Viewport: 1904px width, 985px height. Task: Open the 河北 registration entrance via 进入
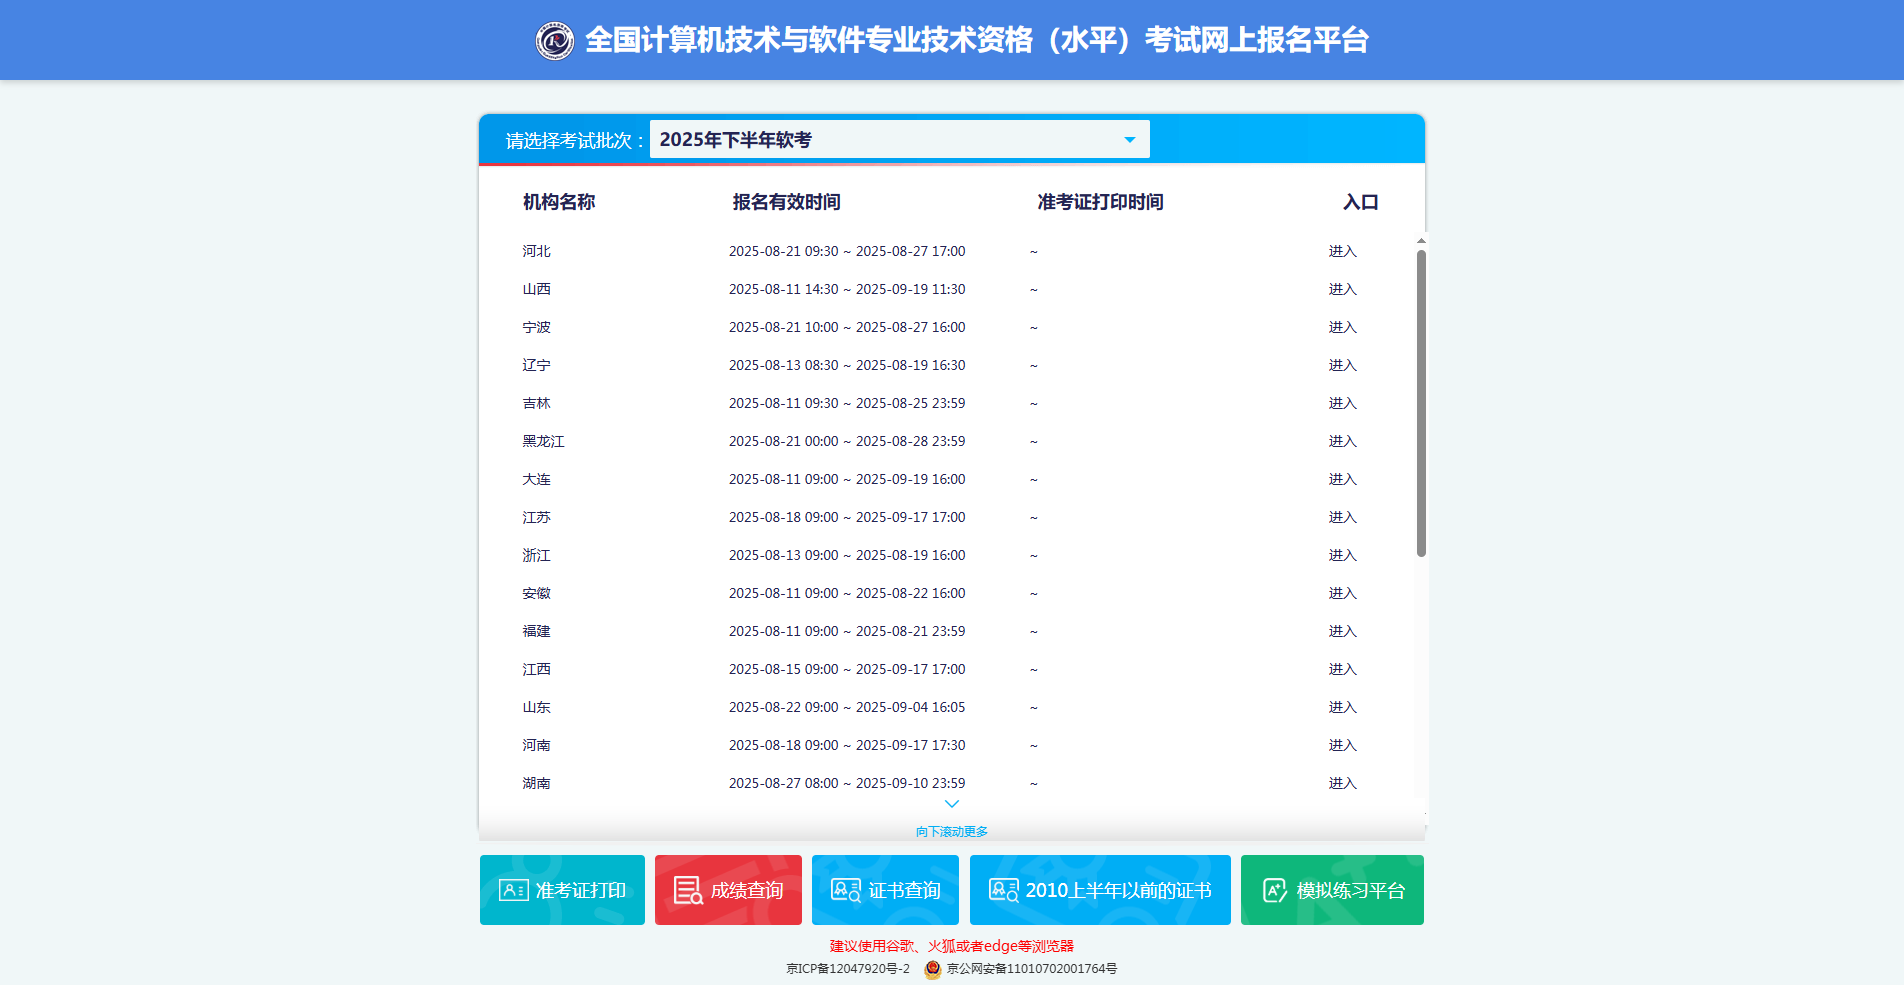1343,250
